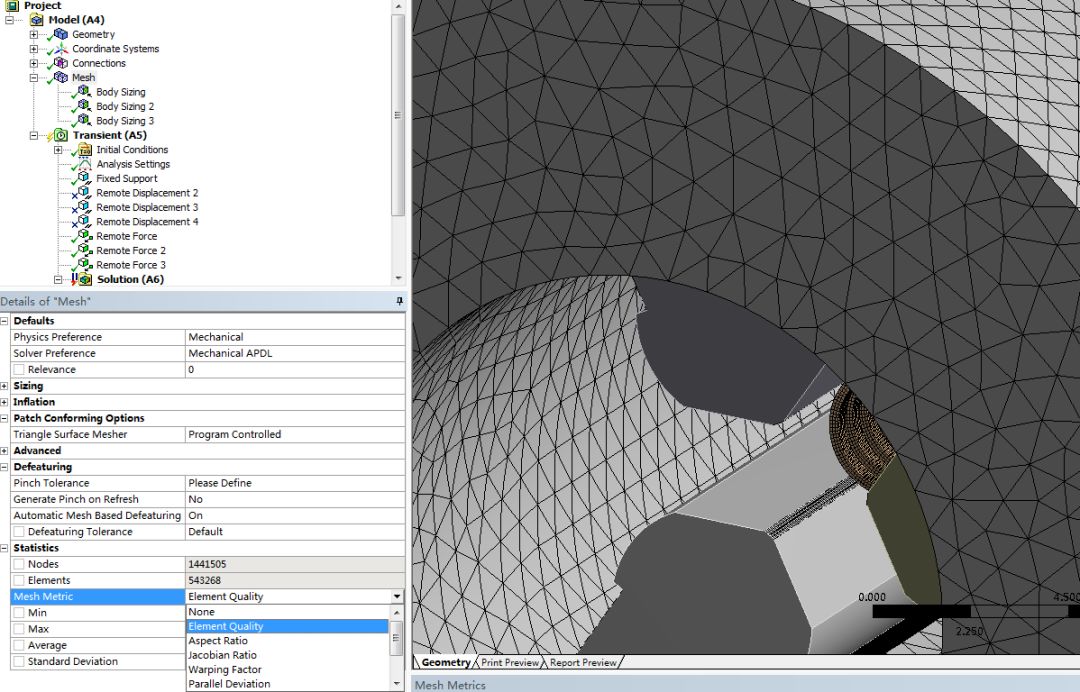Image resolution: width=1080 pixels, height=692 pixels.
Task: Click the Geometry node icon
Action: coord(61,34)
